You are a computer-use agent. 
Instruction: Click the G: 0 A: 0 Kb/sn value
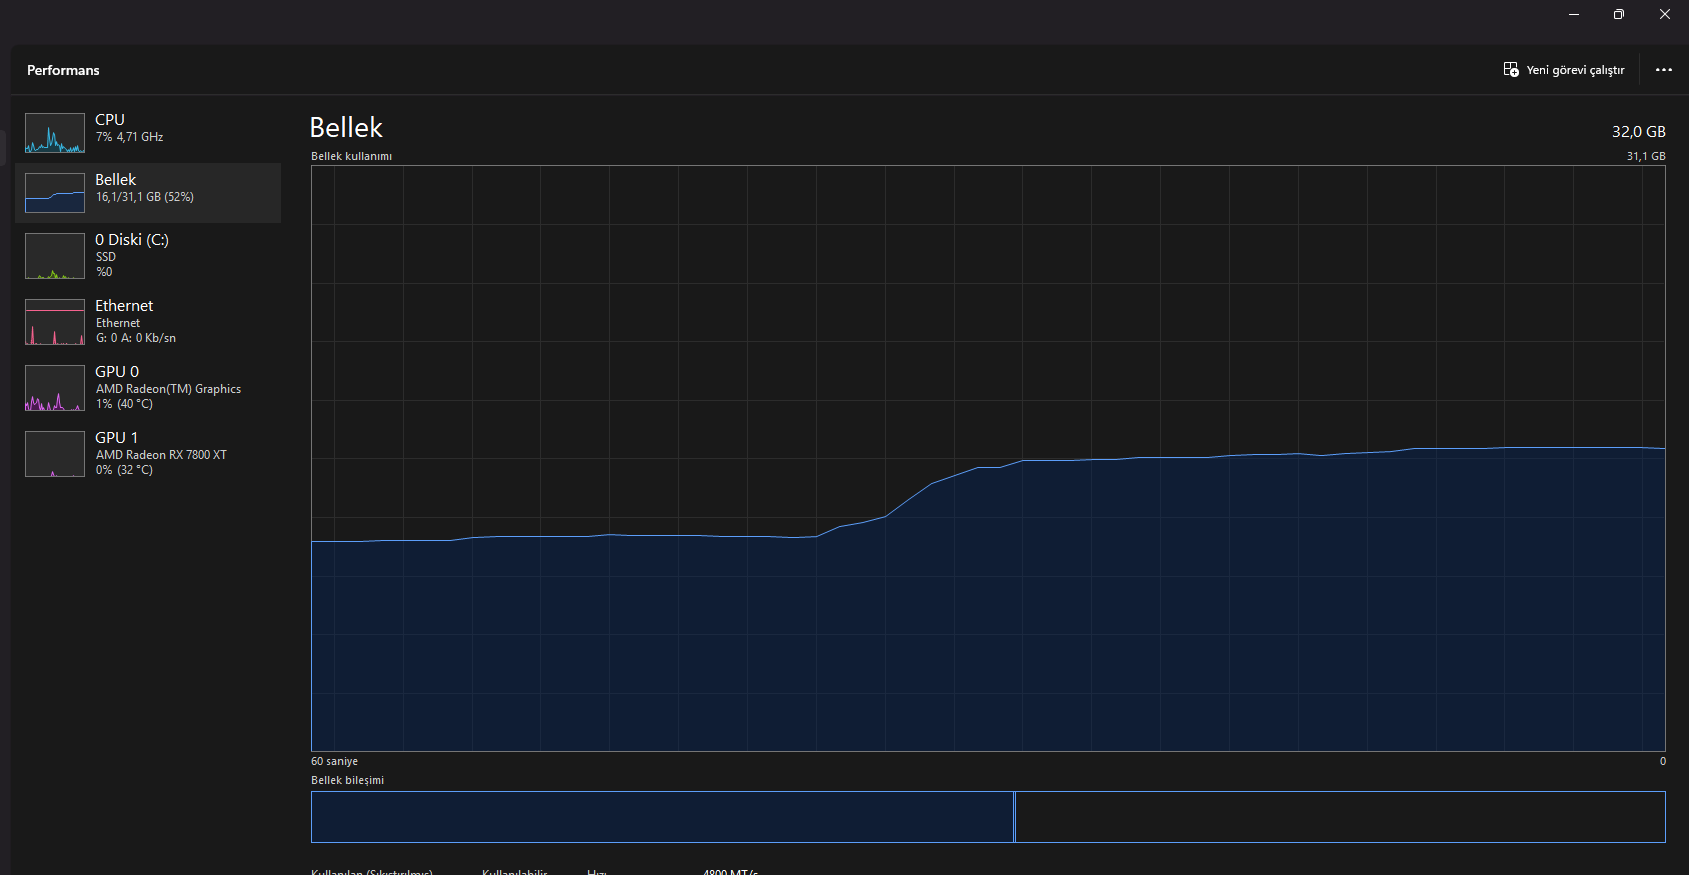click(136, 338)
